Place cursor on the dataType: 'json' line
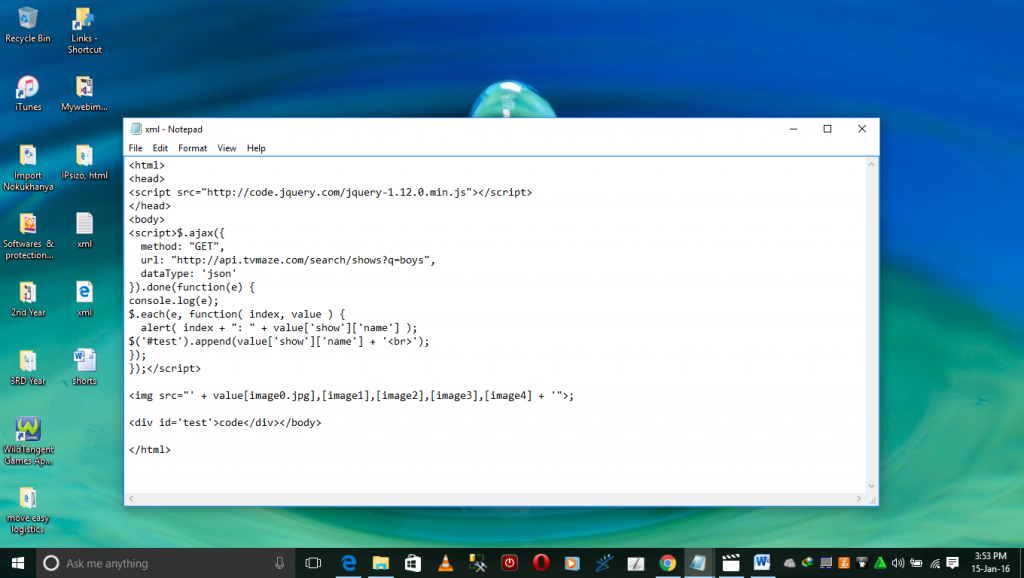 pos(188,274)
